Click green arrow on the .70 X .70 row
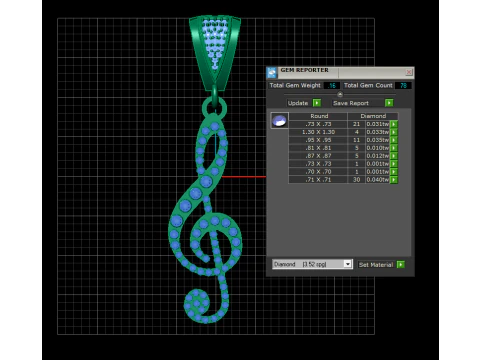 click(x=394, y=172)
